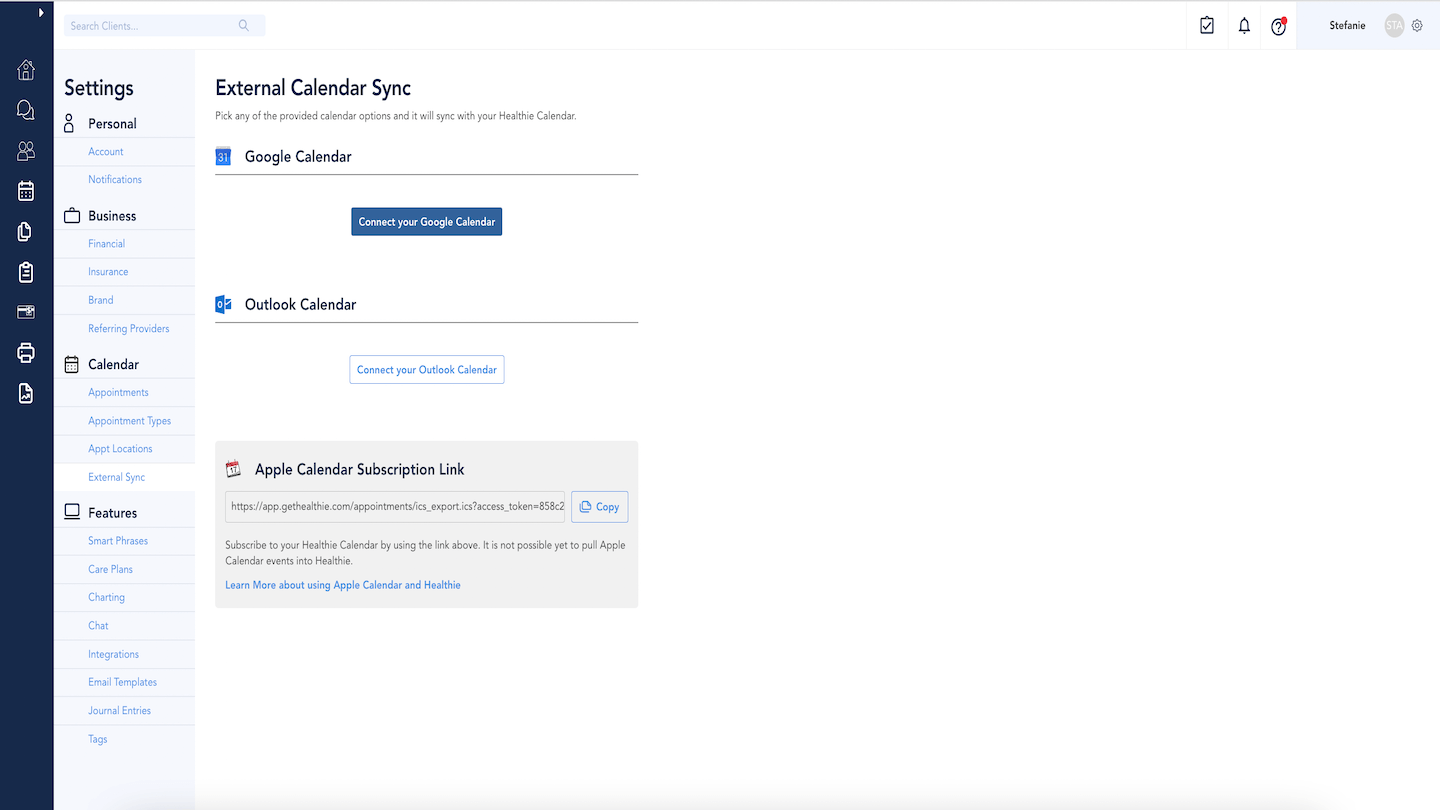
Task: Go to Integrations settings page
Action: coord(113,654)
